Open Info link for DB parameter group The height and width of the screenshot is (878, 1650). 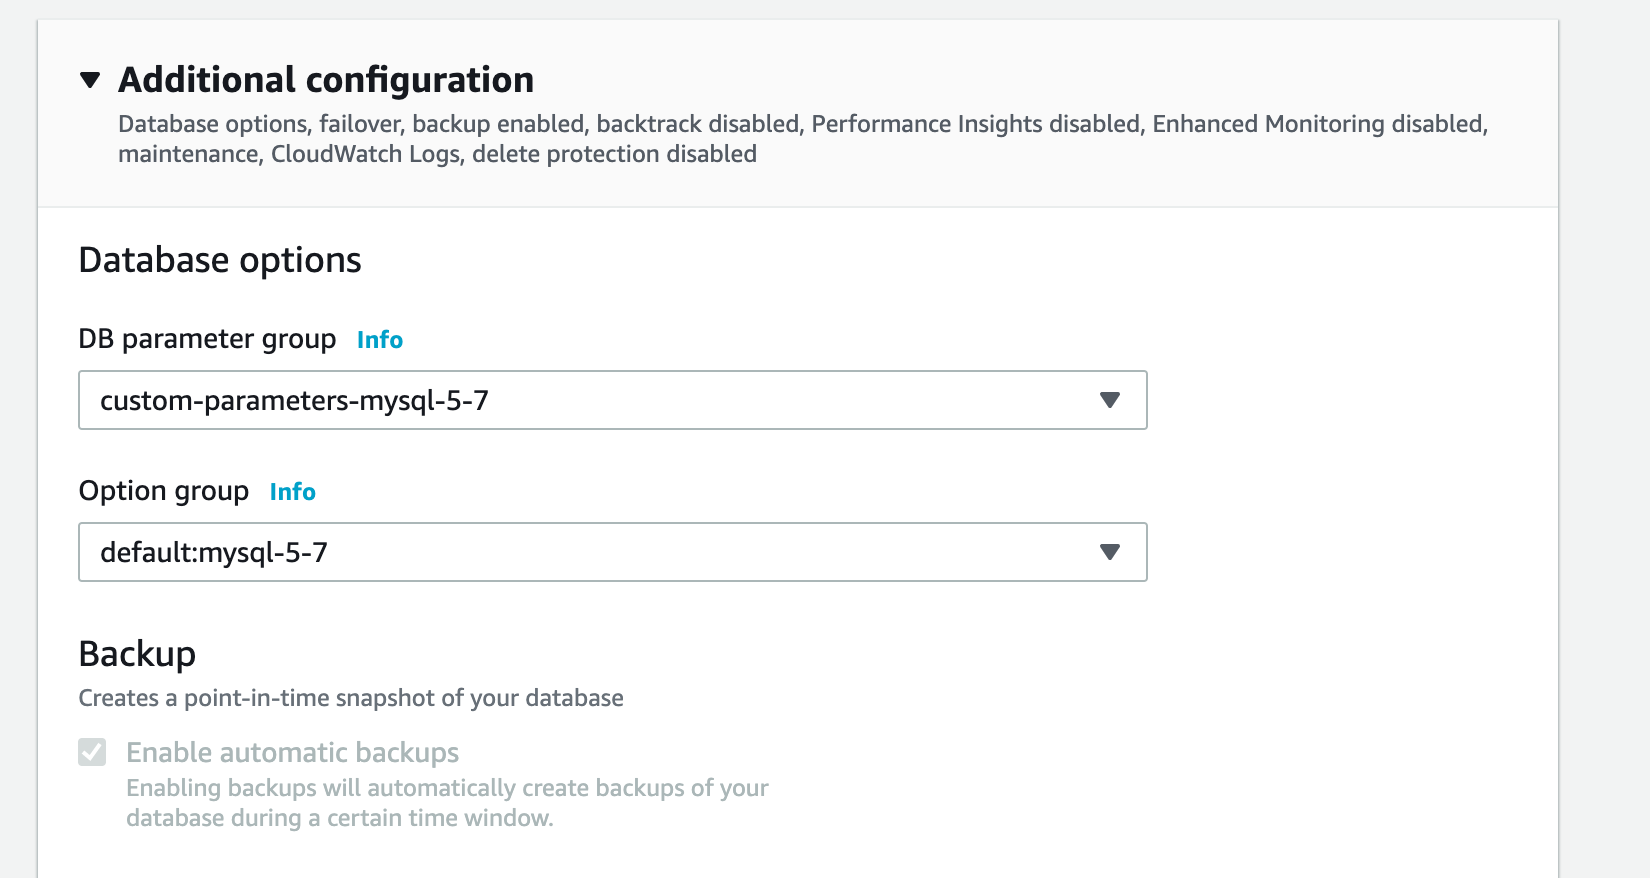coord(380,340)
